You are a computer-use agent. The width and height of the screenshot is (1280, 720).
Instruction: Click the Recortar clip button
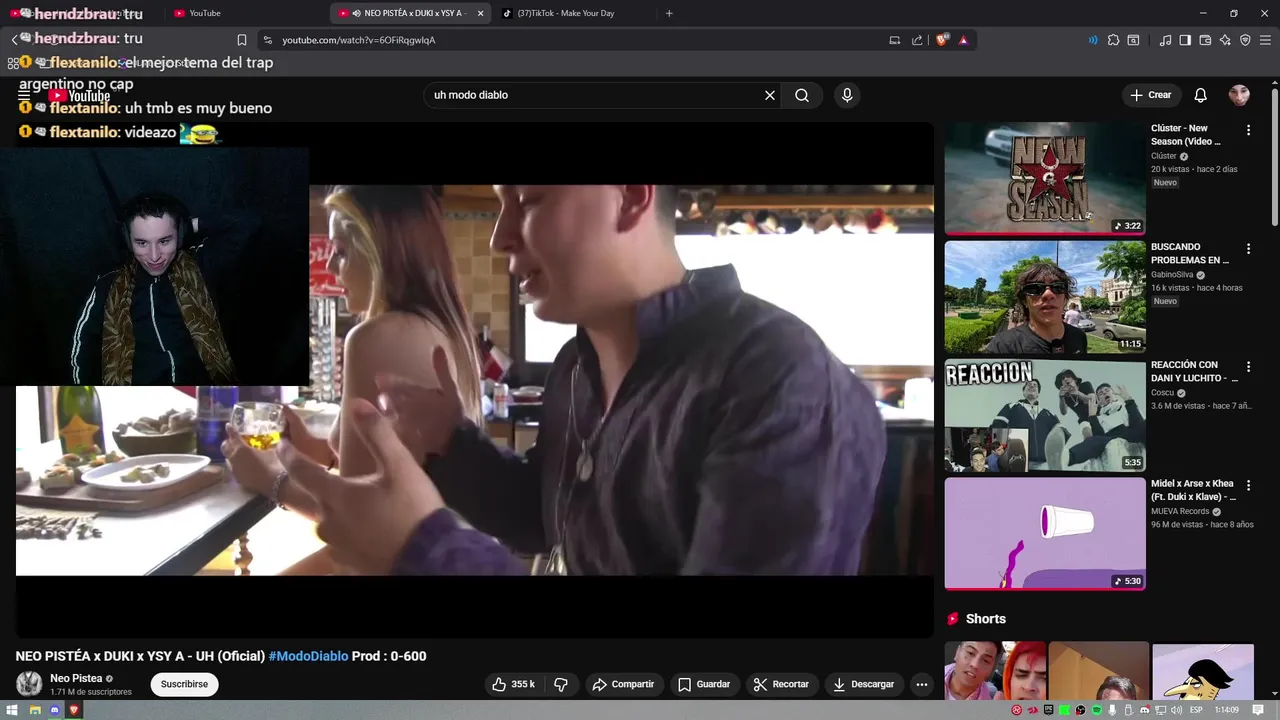click(x=781, y=684)
